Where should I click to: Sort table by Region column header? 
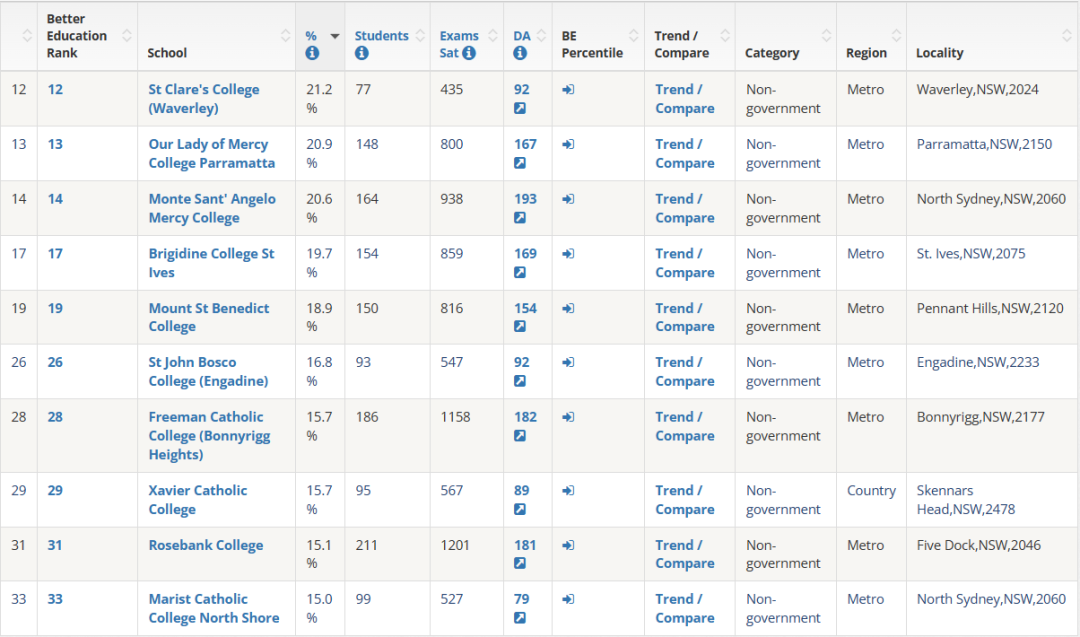coord(866,53)
